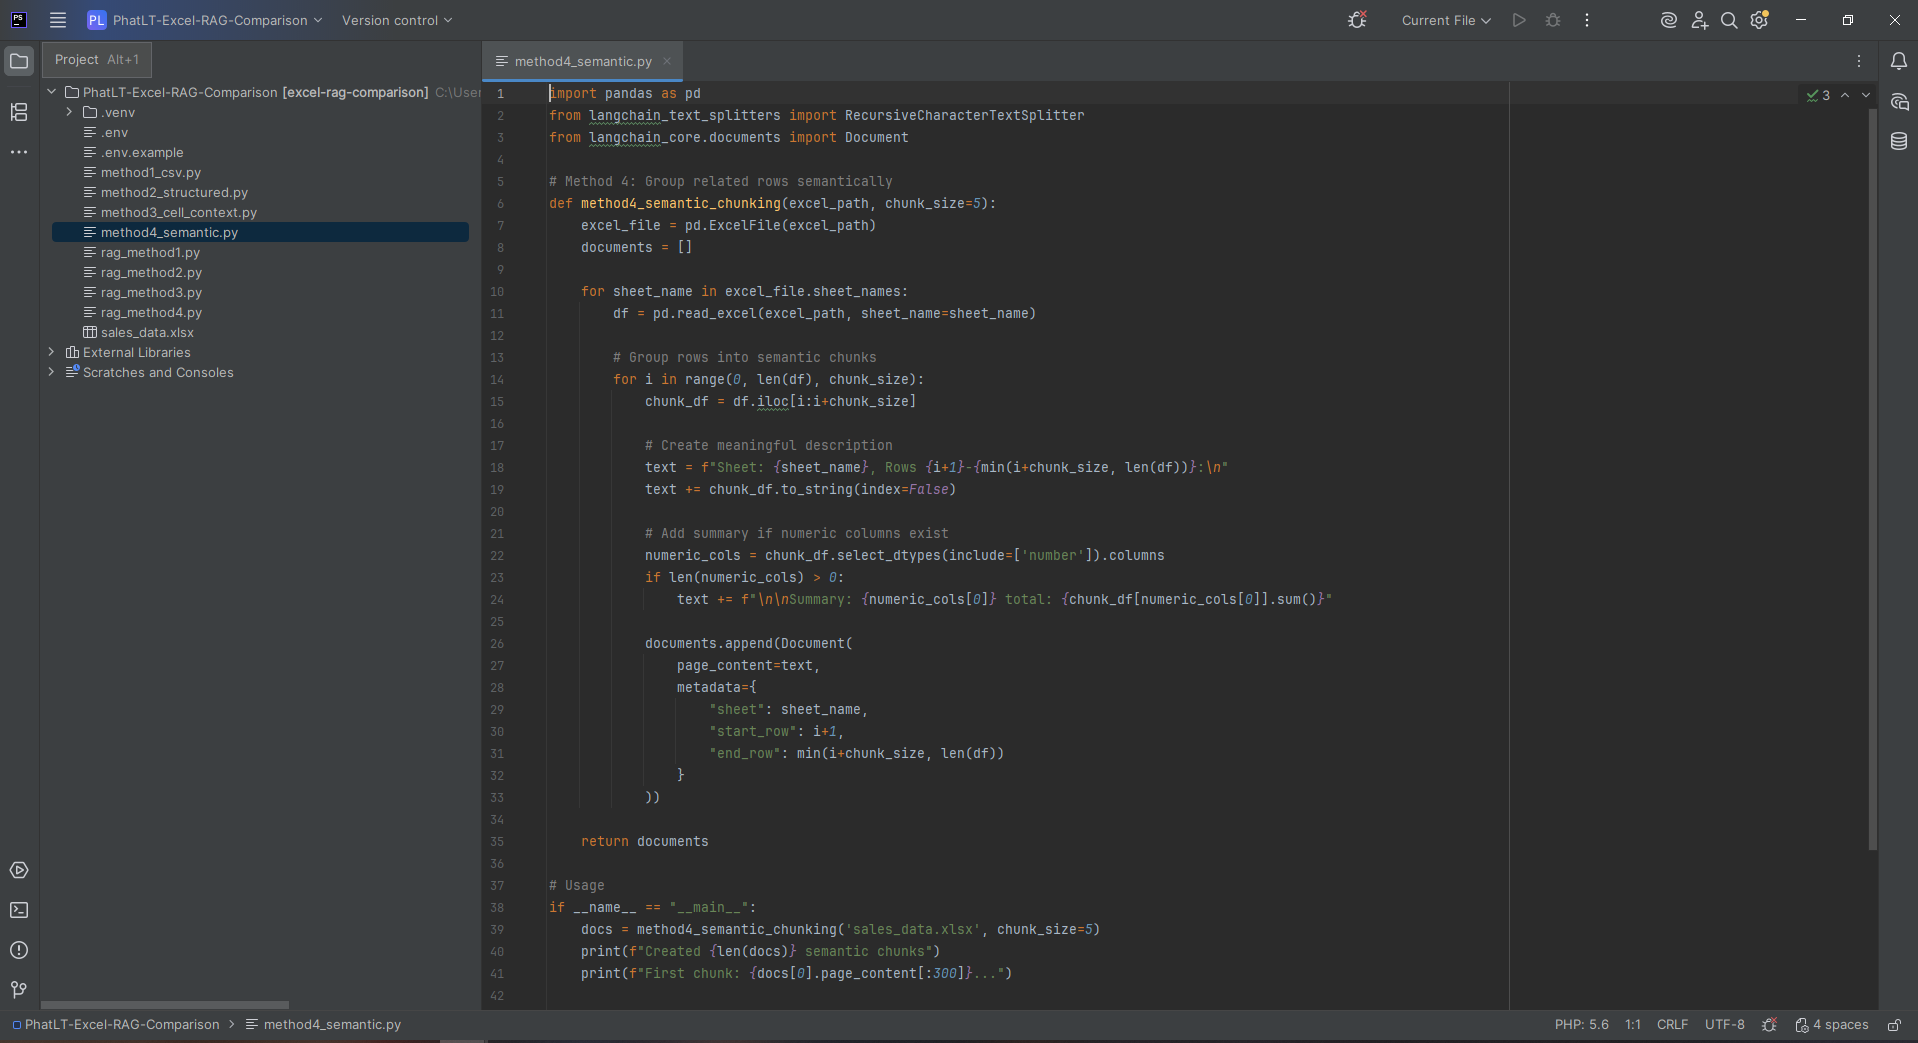Run the current file with the play icon
The image size is (1918, 1043).
point(1518,20)
